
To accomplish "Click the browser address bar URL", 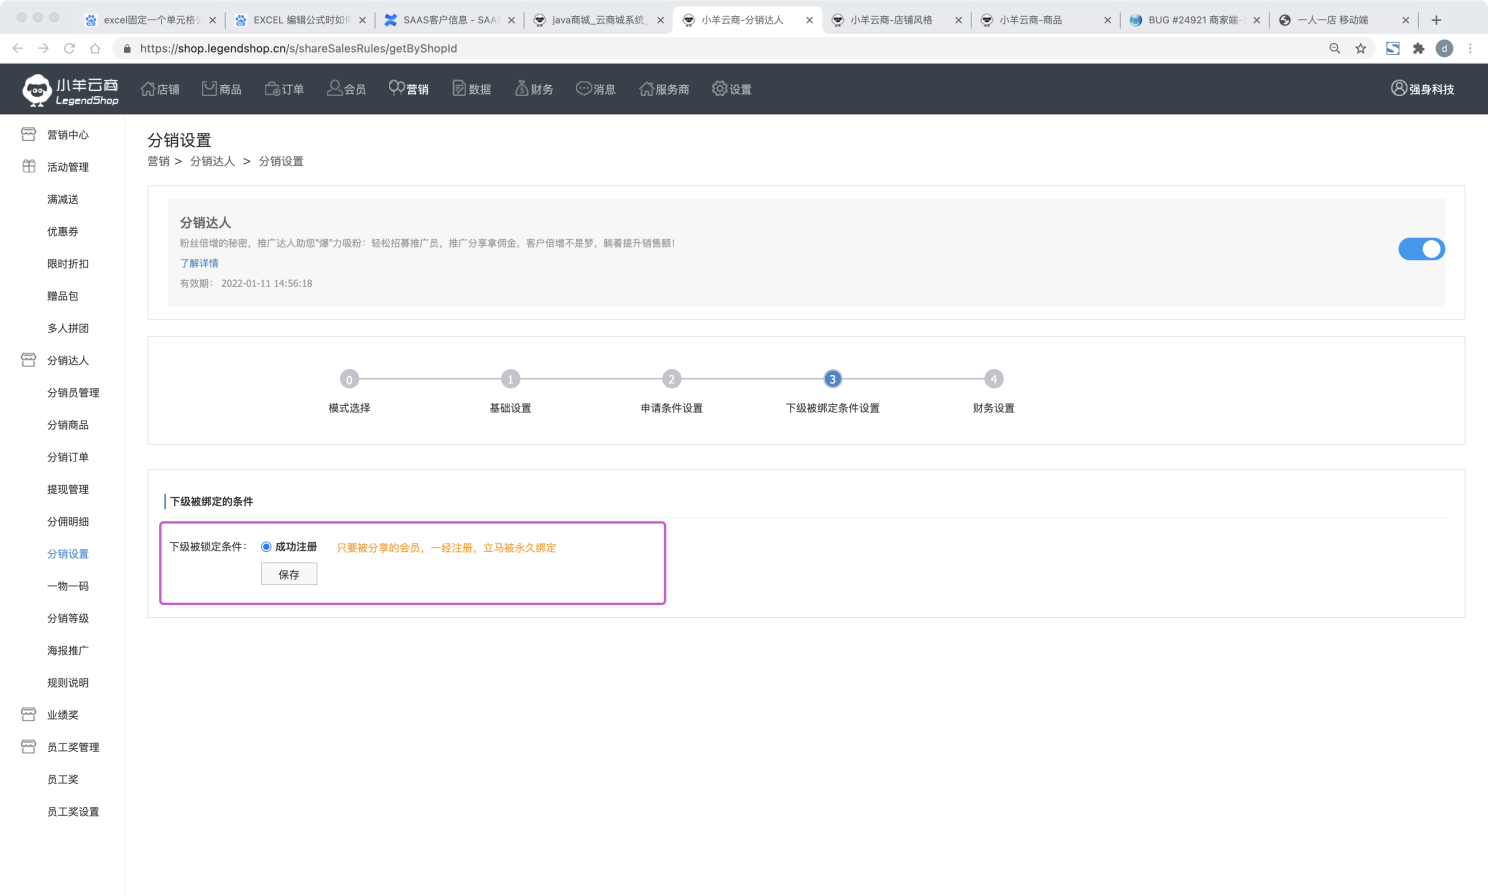I will point(298,48).
